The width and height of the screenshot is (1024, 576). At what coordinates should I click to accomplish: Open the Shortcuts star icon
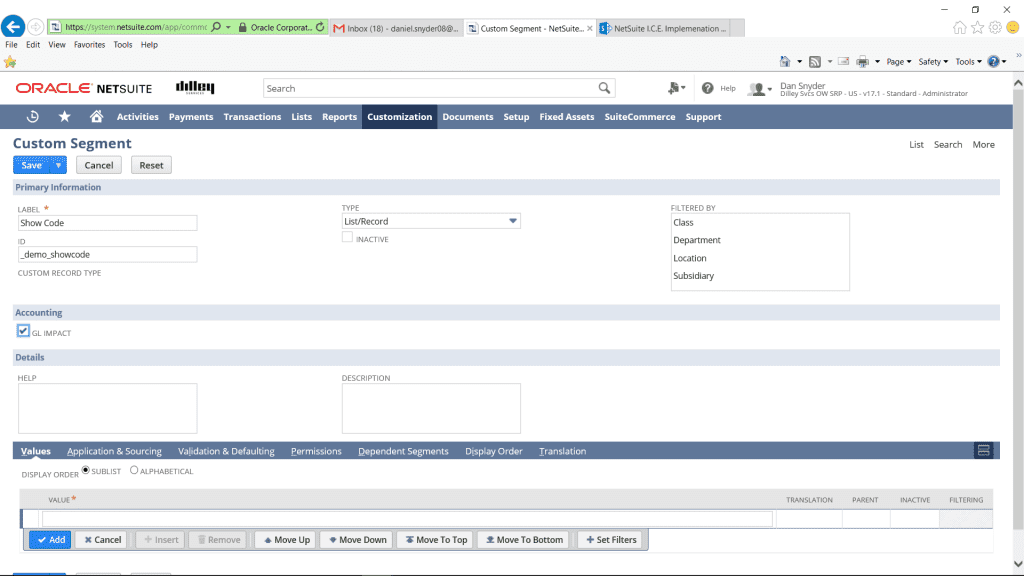(64, 117)
